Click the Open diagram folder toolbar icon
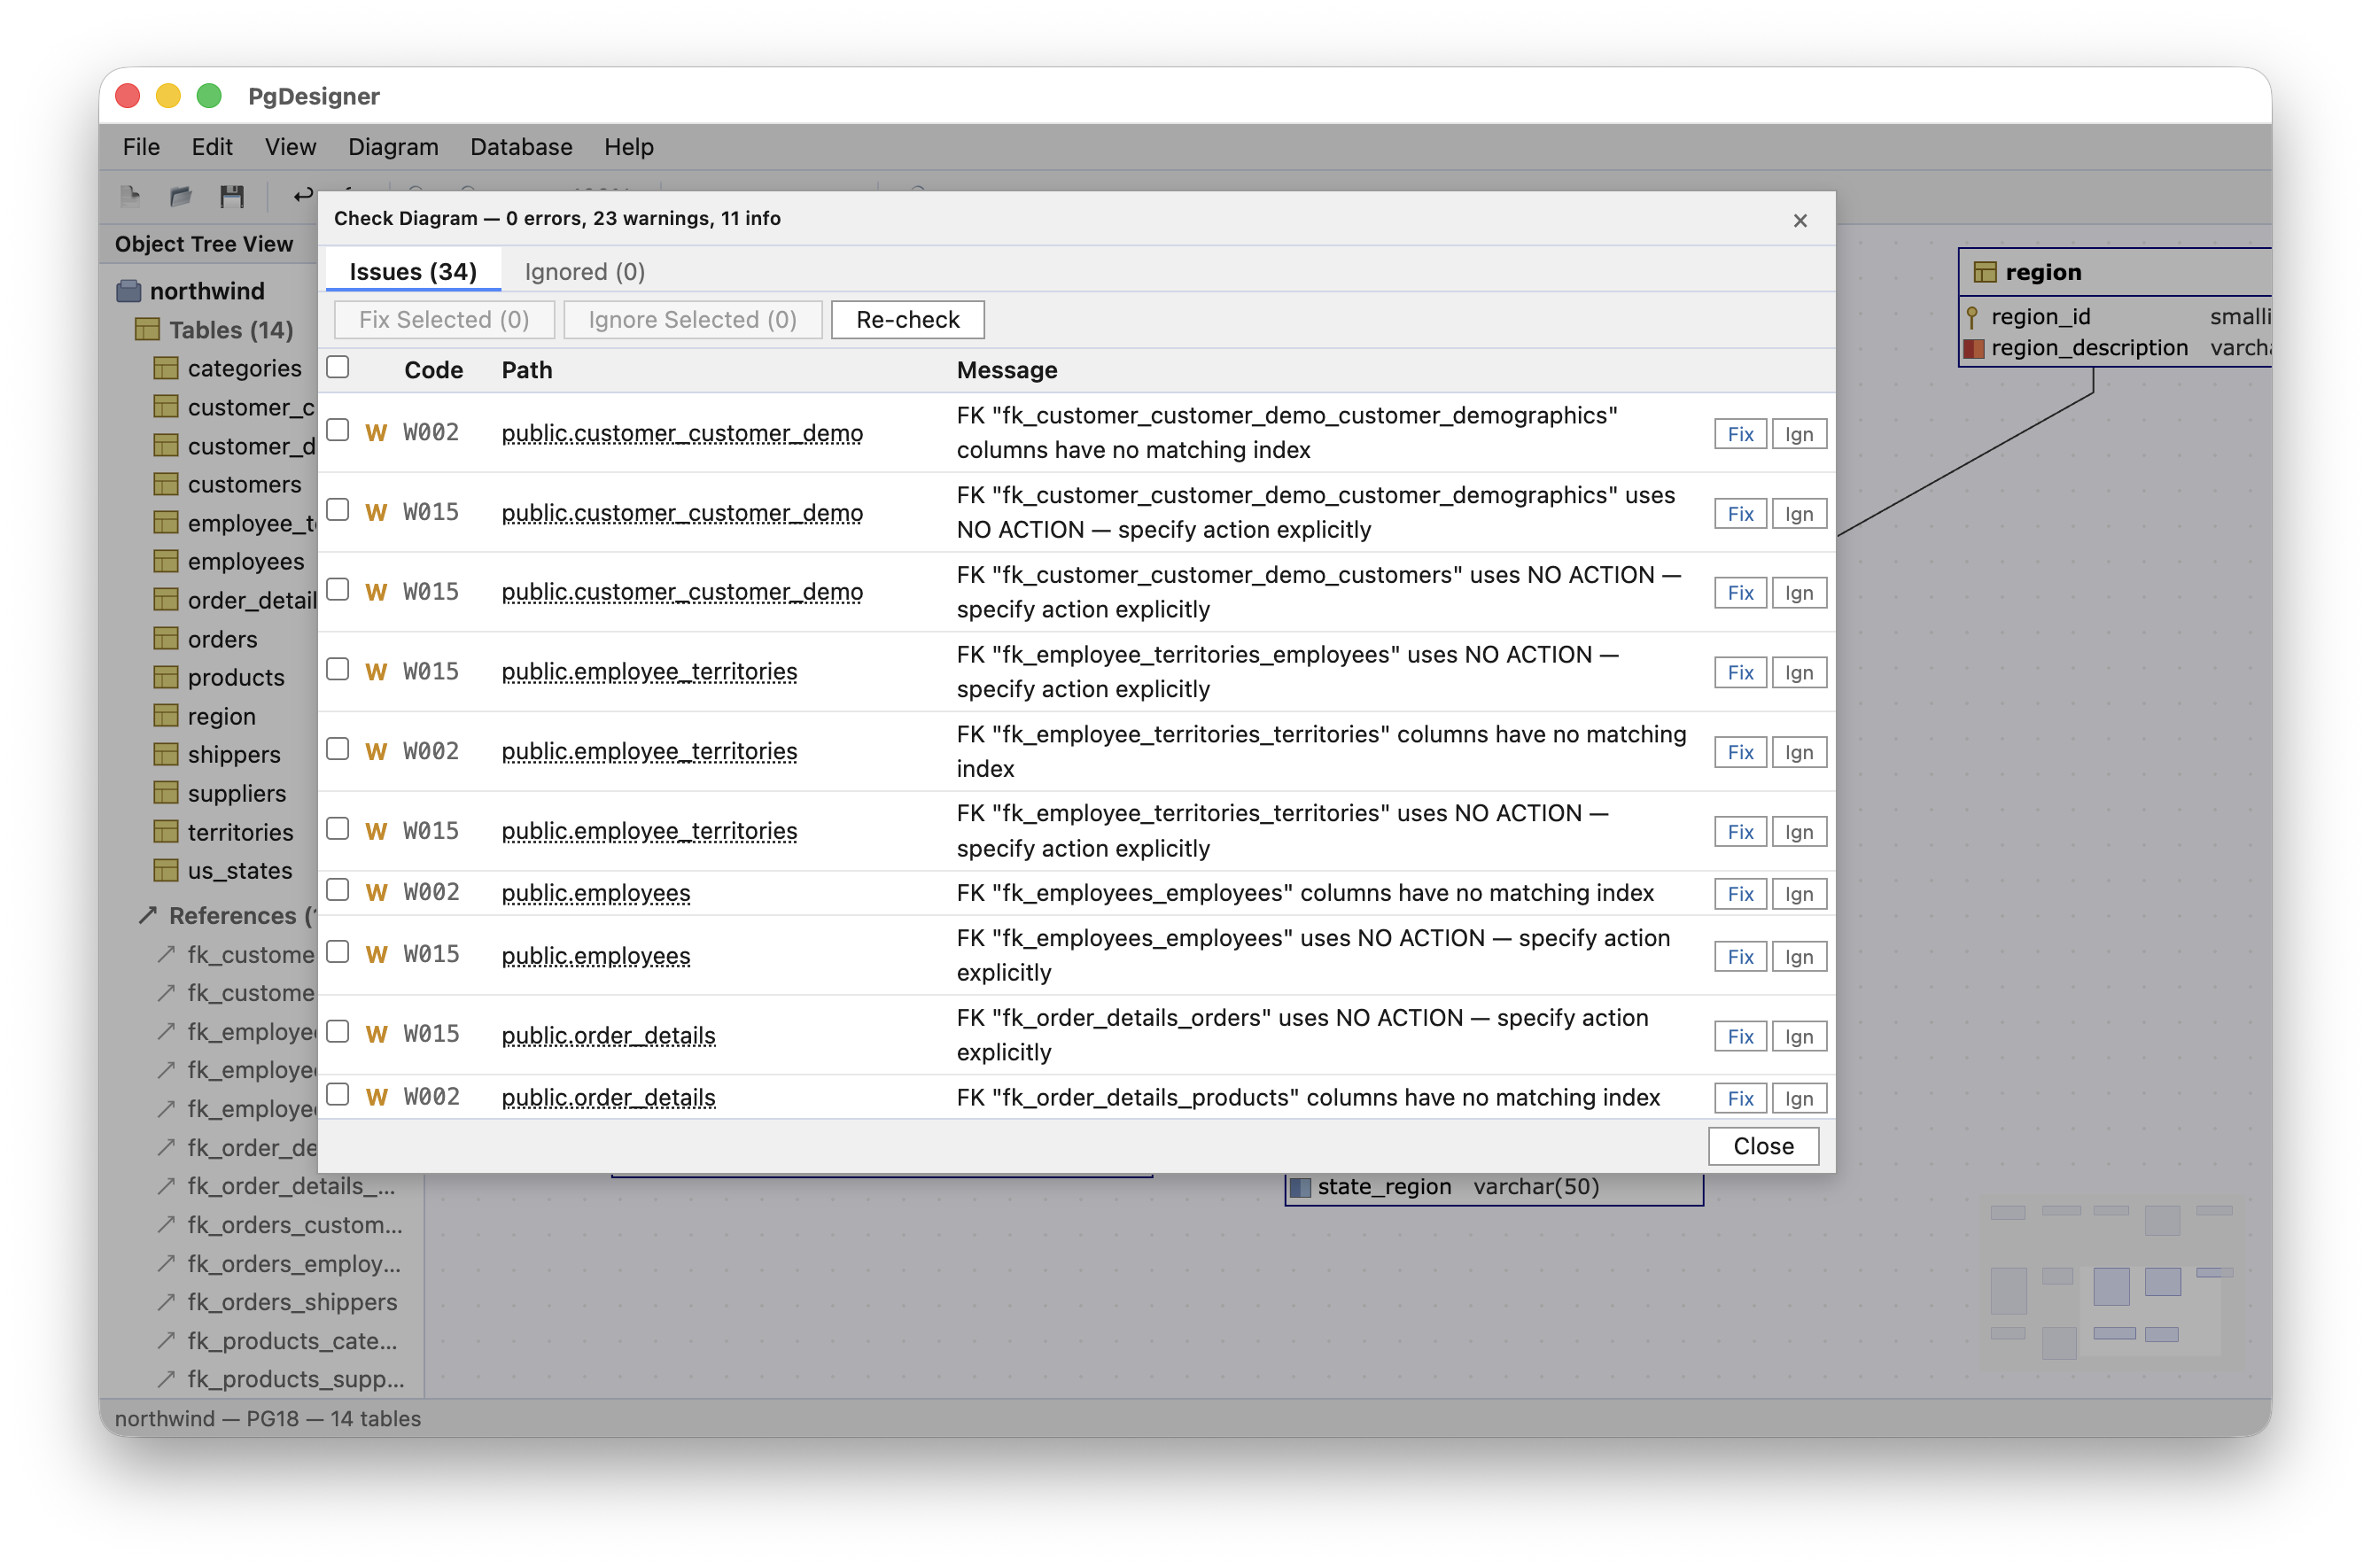 181,196
